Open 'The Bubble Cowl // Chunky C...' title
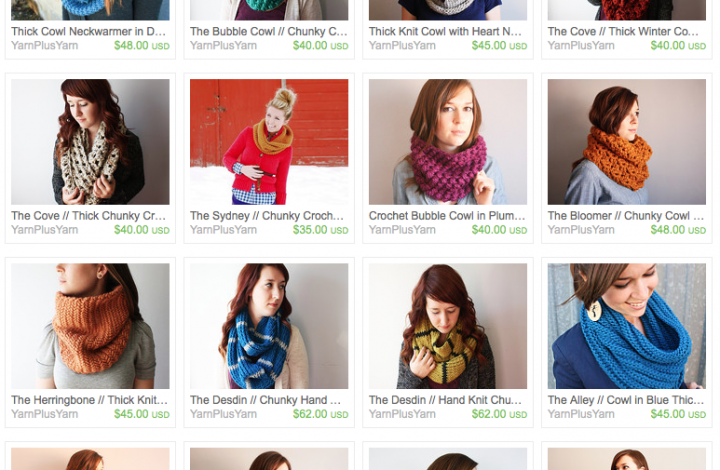Viewport: 720px width, 470px height. point(269,31)
